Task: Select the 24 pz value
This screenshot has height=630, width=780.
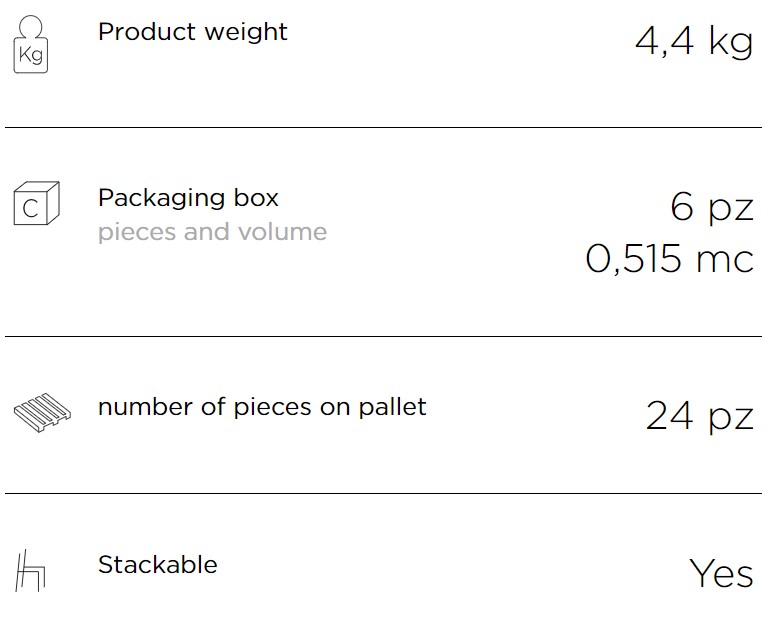Action: (x=699, y=416)
